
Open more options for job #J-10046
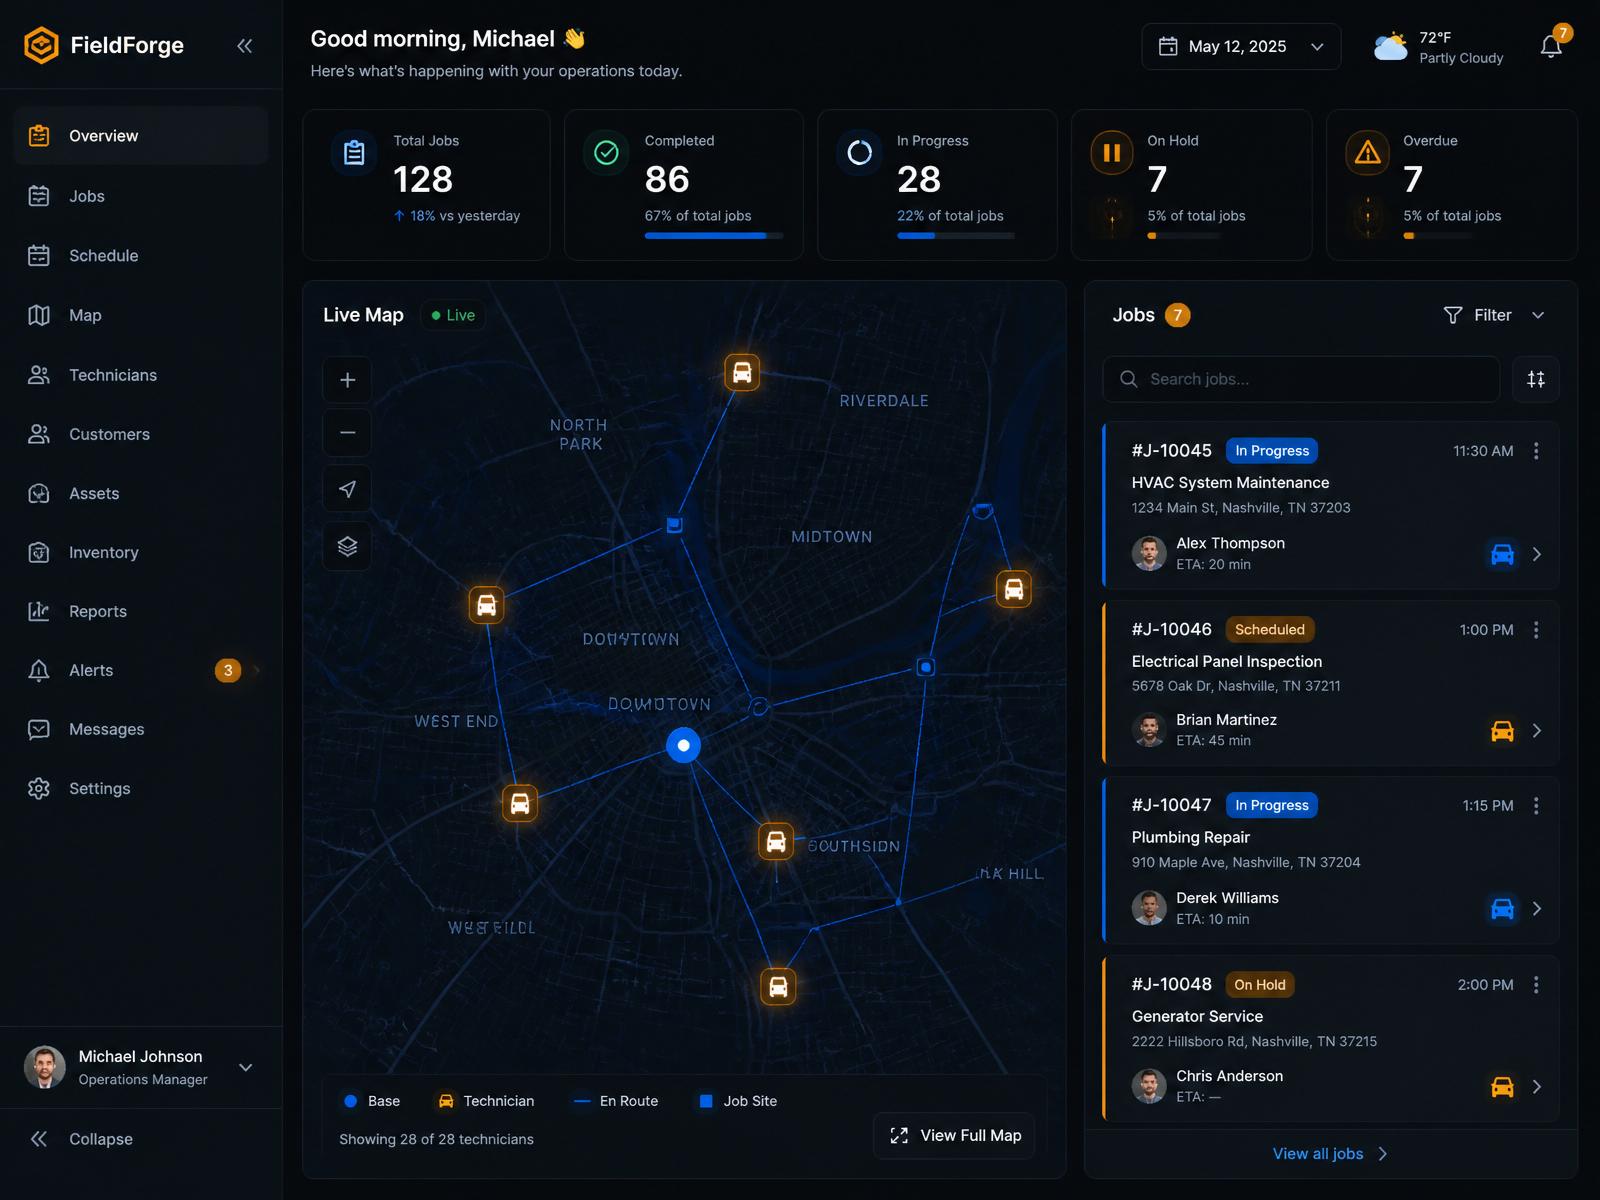tap(1536, 630)
